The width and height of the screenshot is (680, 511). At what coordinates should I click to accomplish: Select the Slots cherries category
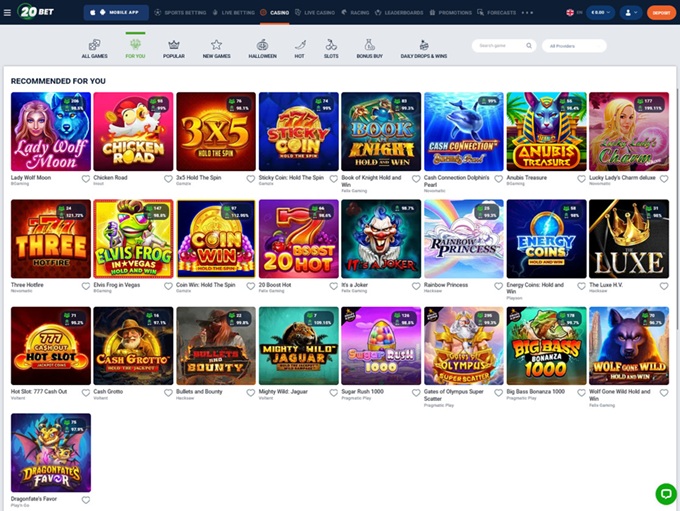[331, 48]
